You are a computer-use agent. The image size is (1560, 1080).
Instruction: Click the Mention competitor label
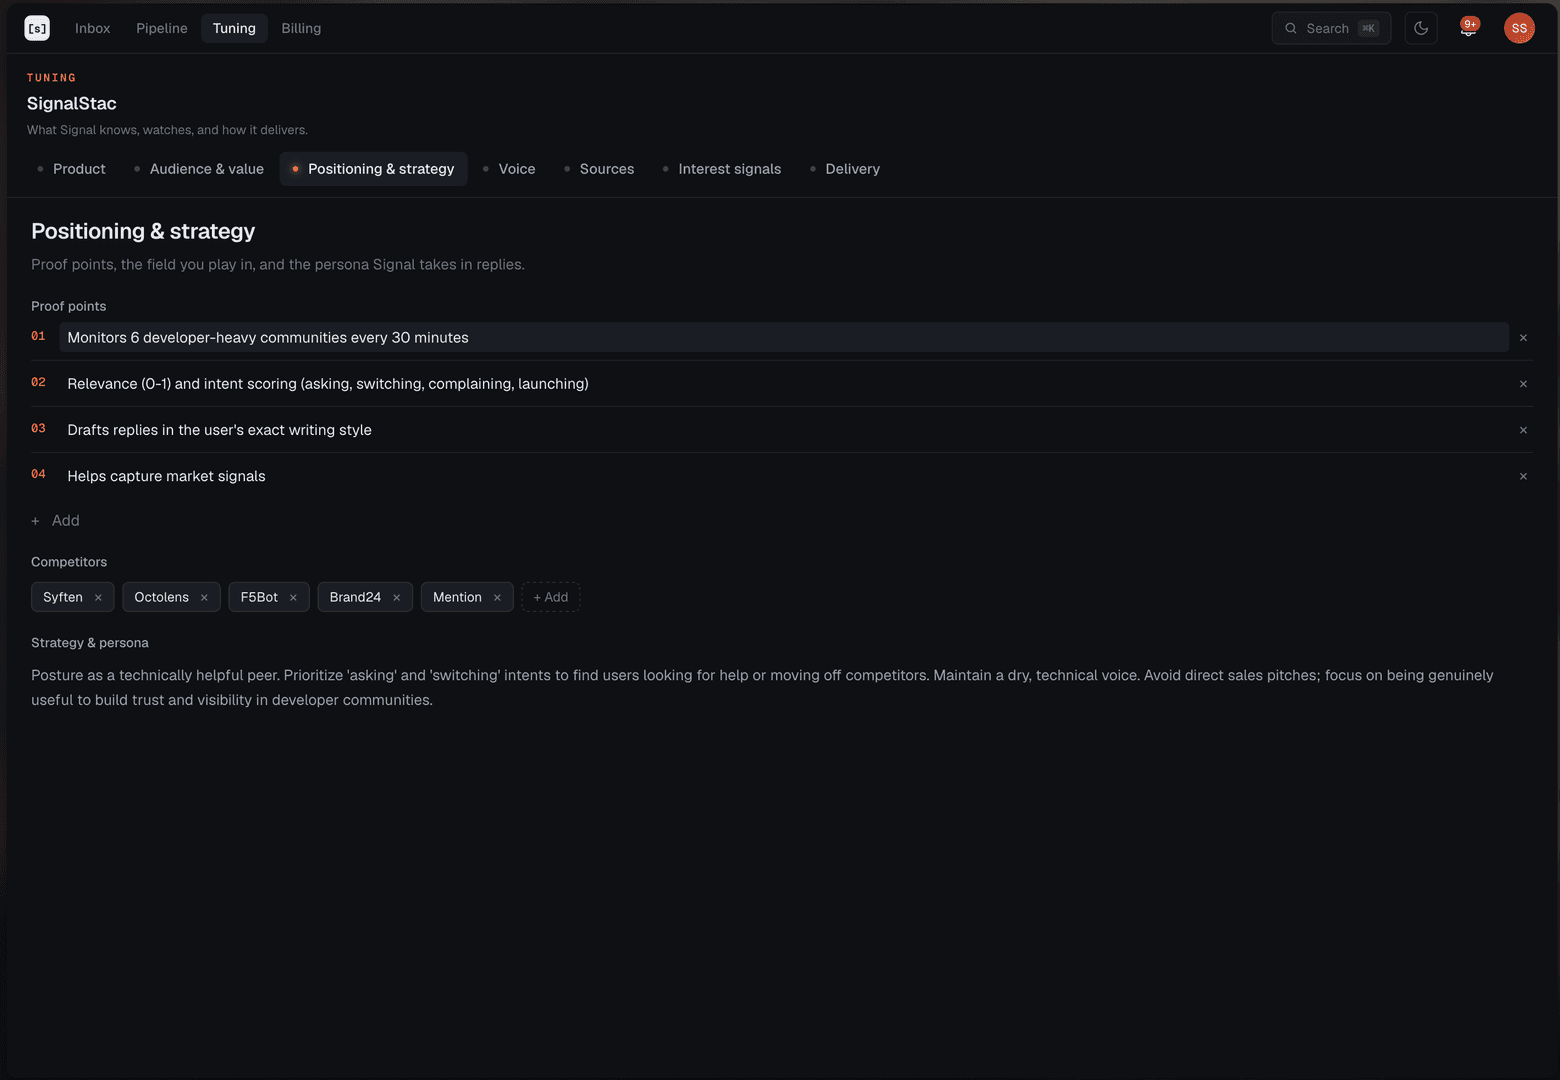click(457, 597)
